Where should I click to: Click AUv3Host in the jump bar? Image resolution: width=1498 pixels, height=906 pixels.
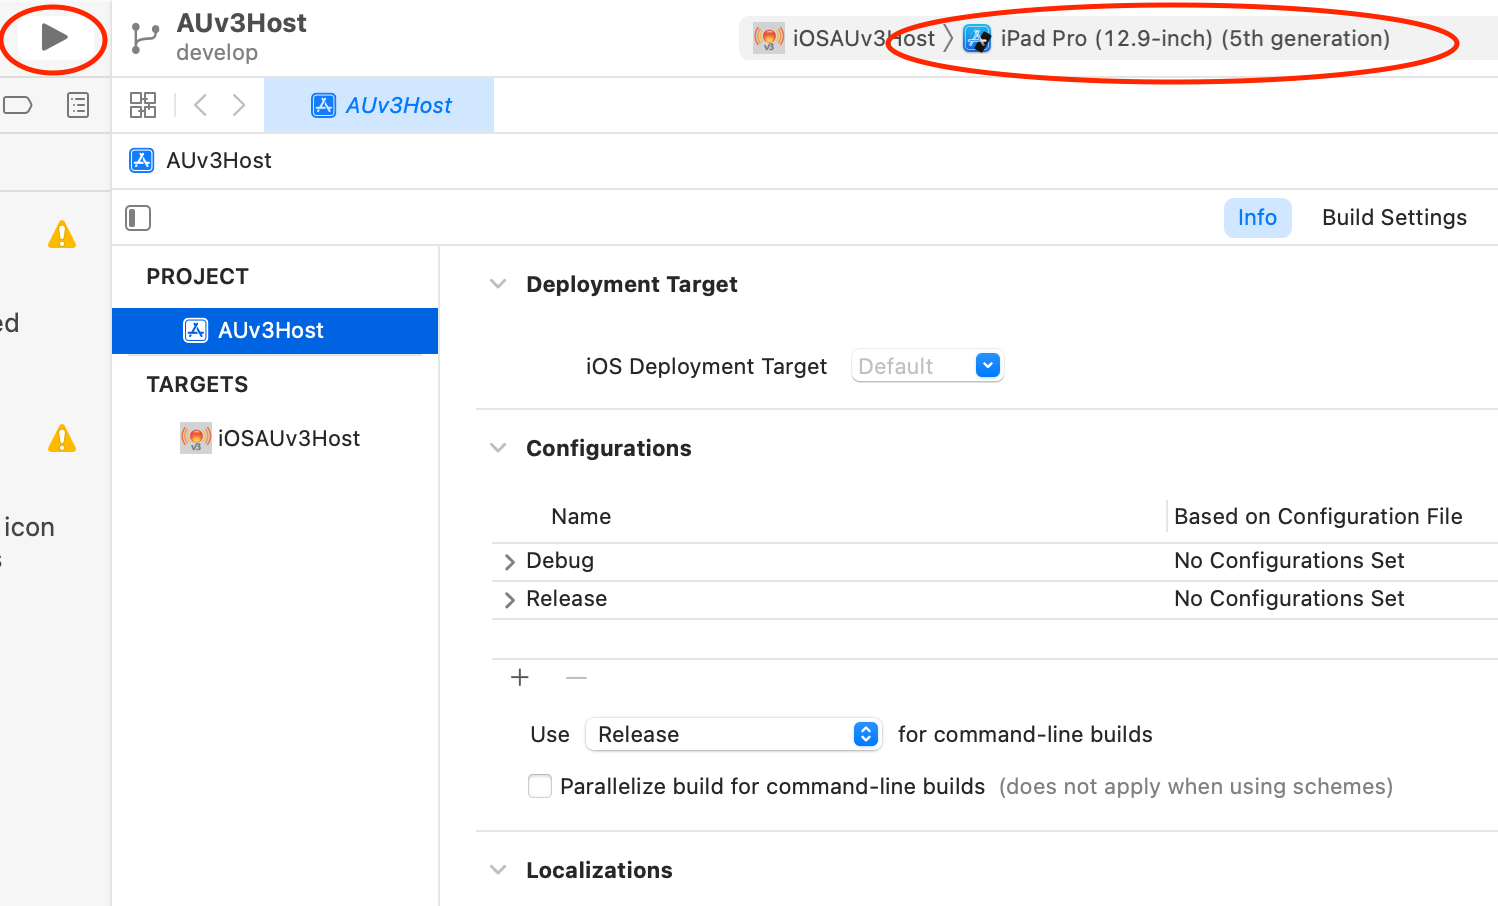(219, 161)
